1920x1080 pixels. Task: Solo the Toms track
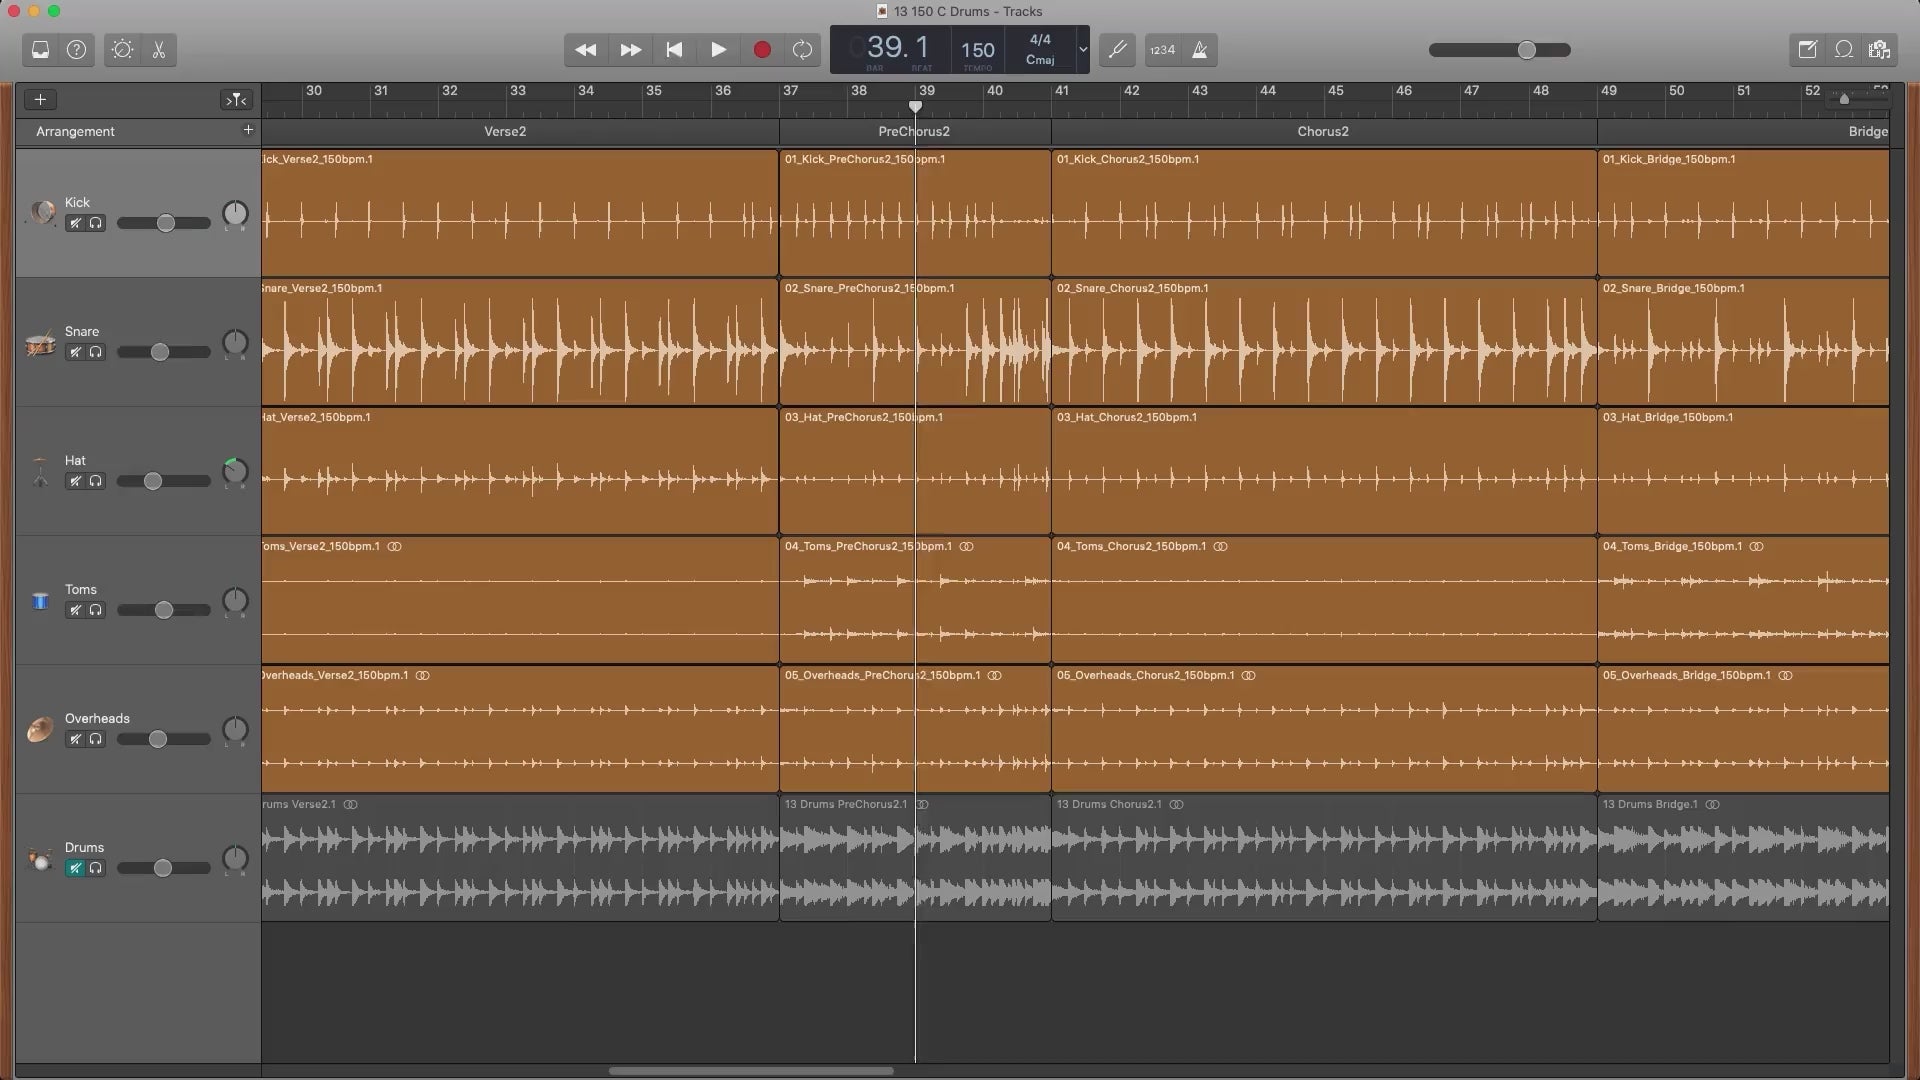click(x=96, y=610)
